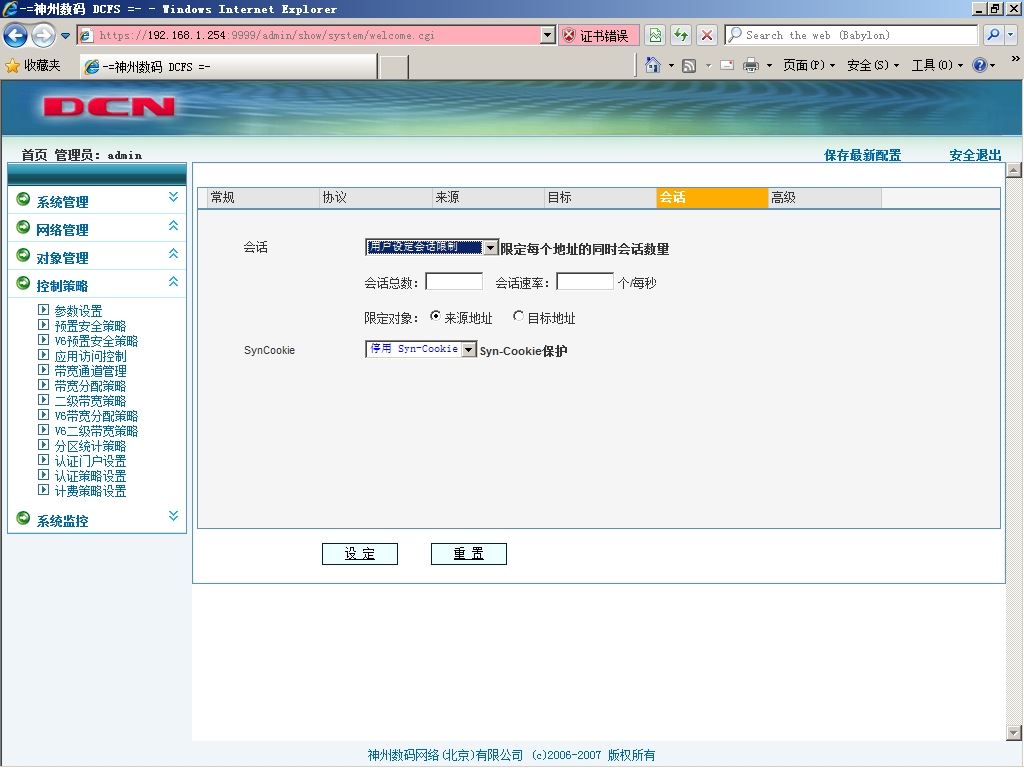Open 带宽分配策略 in the sidebar
The height and width of the screenshot is (768, 1024).
90,386
